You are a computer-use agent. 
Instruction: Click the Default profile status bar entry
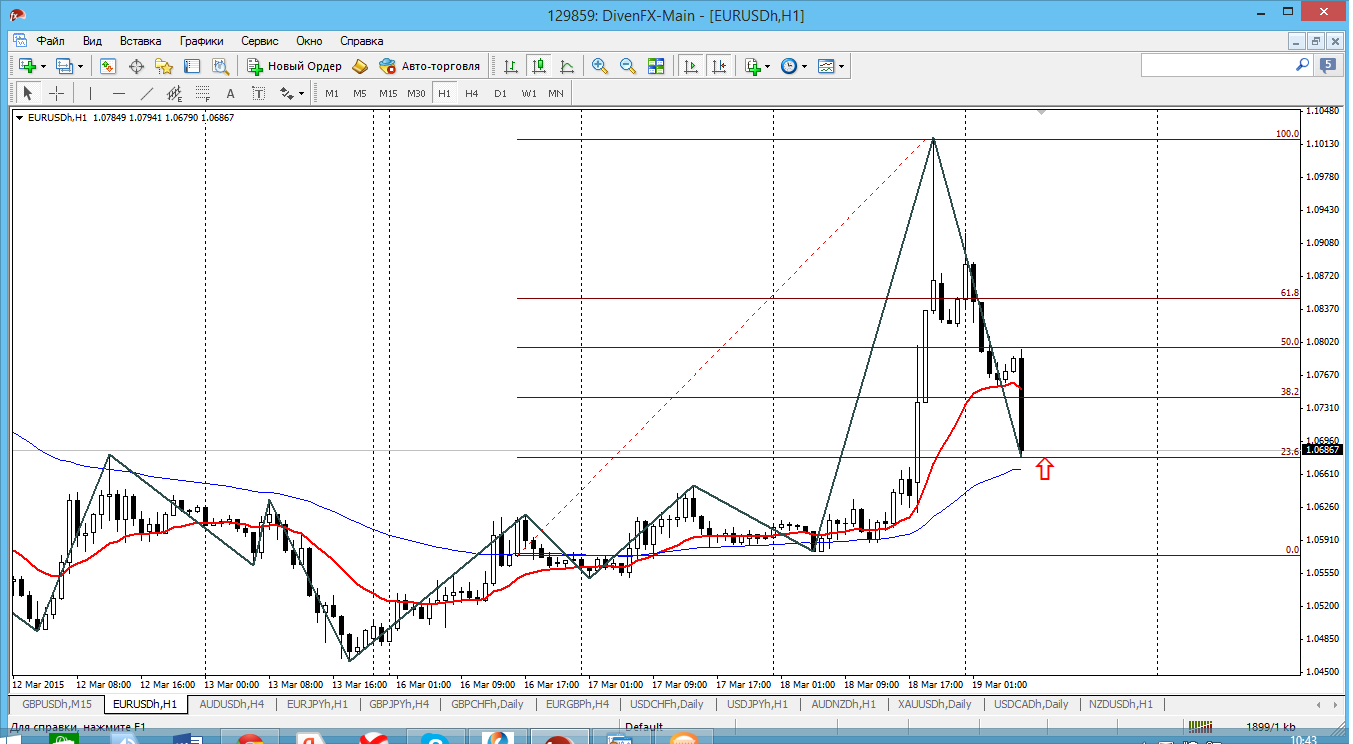tap(644, 726)
